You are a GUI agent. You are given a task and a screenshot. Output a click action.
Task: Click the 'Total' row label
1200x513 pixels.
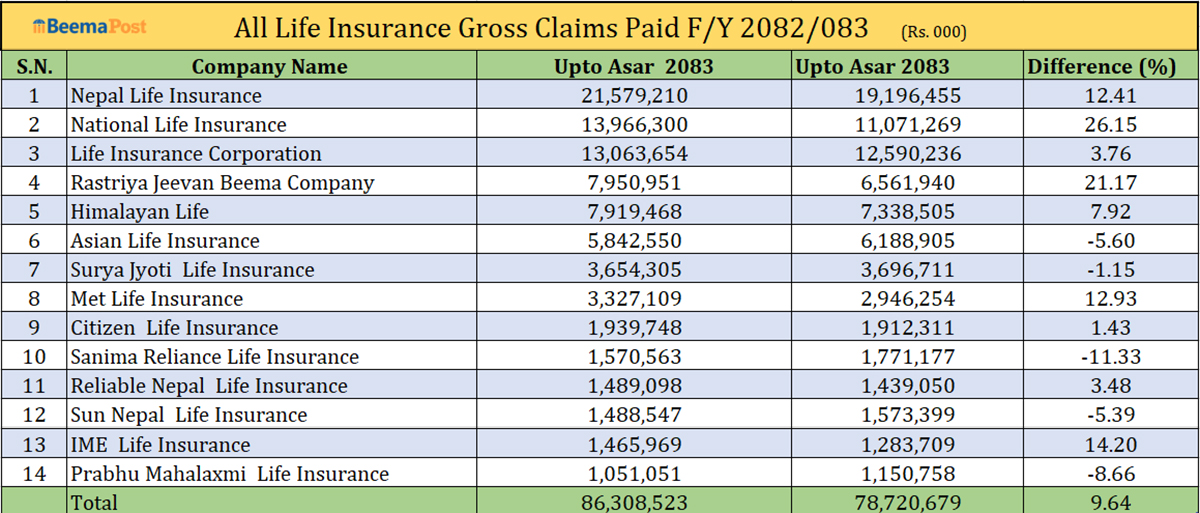tap(94, 502)
